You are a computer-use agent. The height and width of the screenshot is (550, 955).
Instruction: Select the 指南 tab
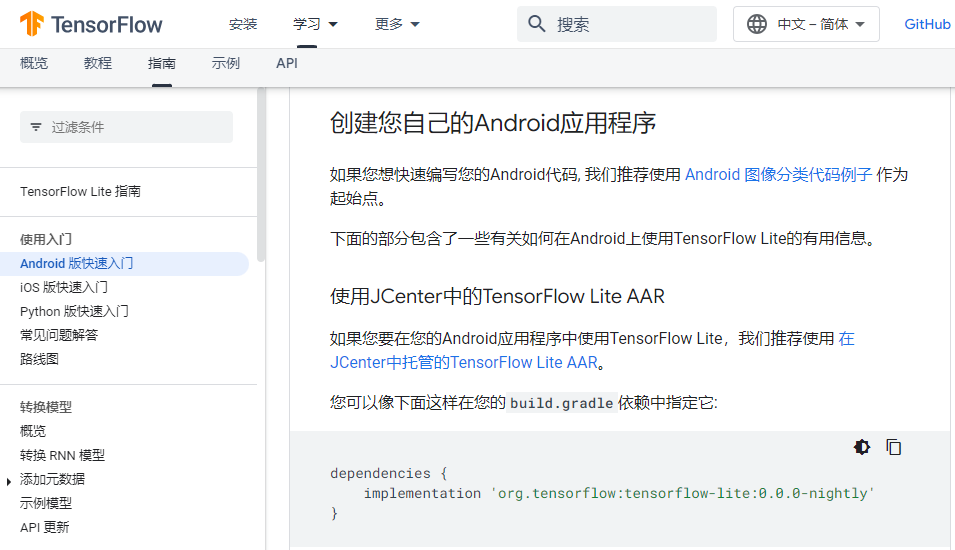coord(161,63)
